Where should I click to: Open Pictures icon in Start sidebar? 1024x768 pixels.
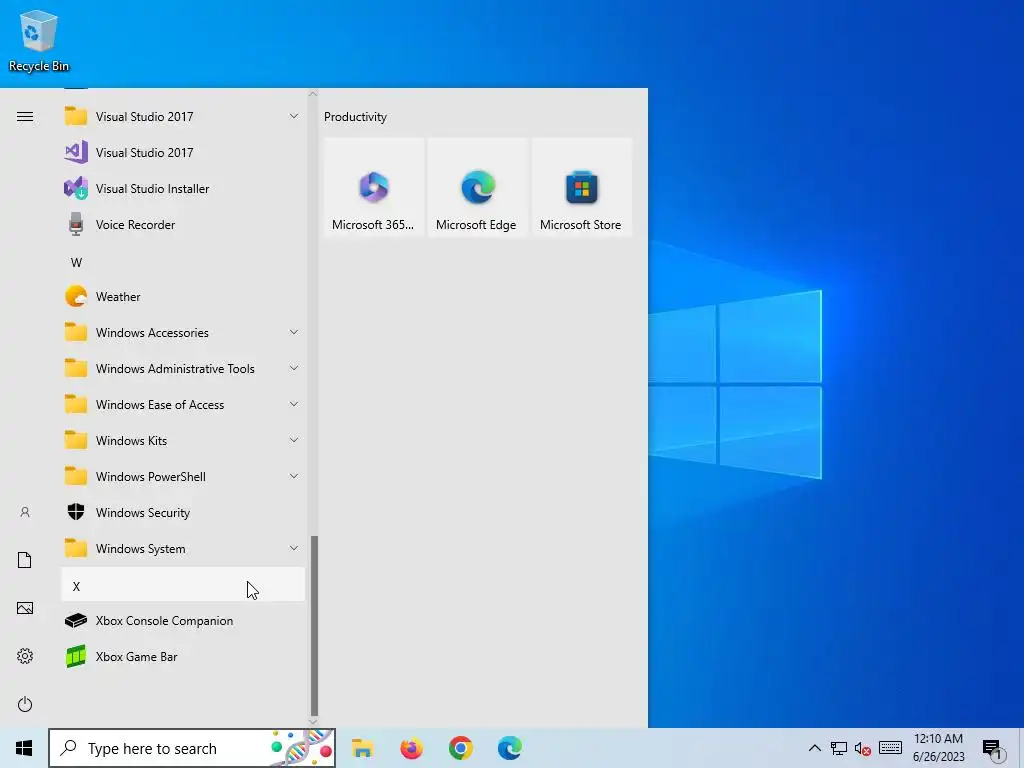pyautogui.click(x=25, y=608)
